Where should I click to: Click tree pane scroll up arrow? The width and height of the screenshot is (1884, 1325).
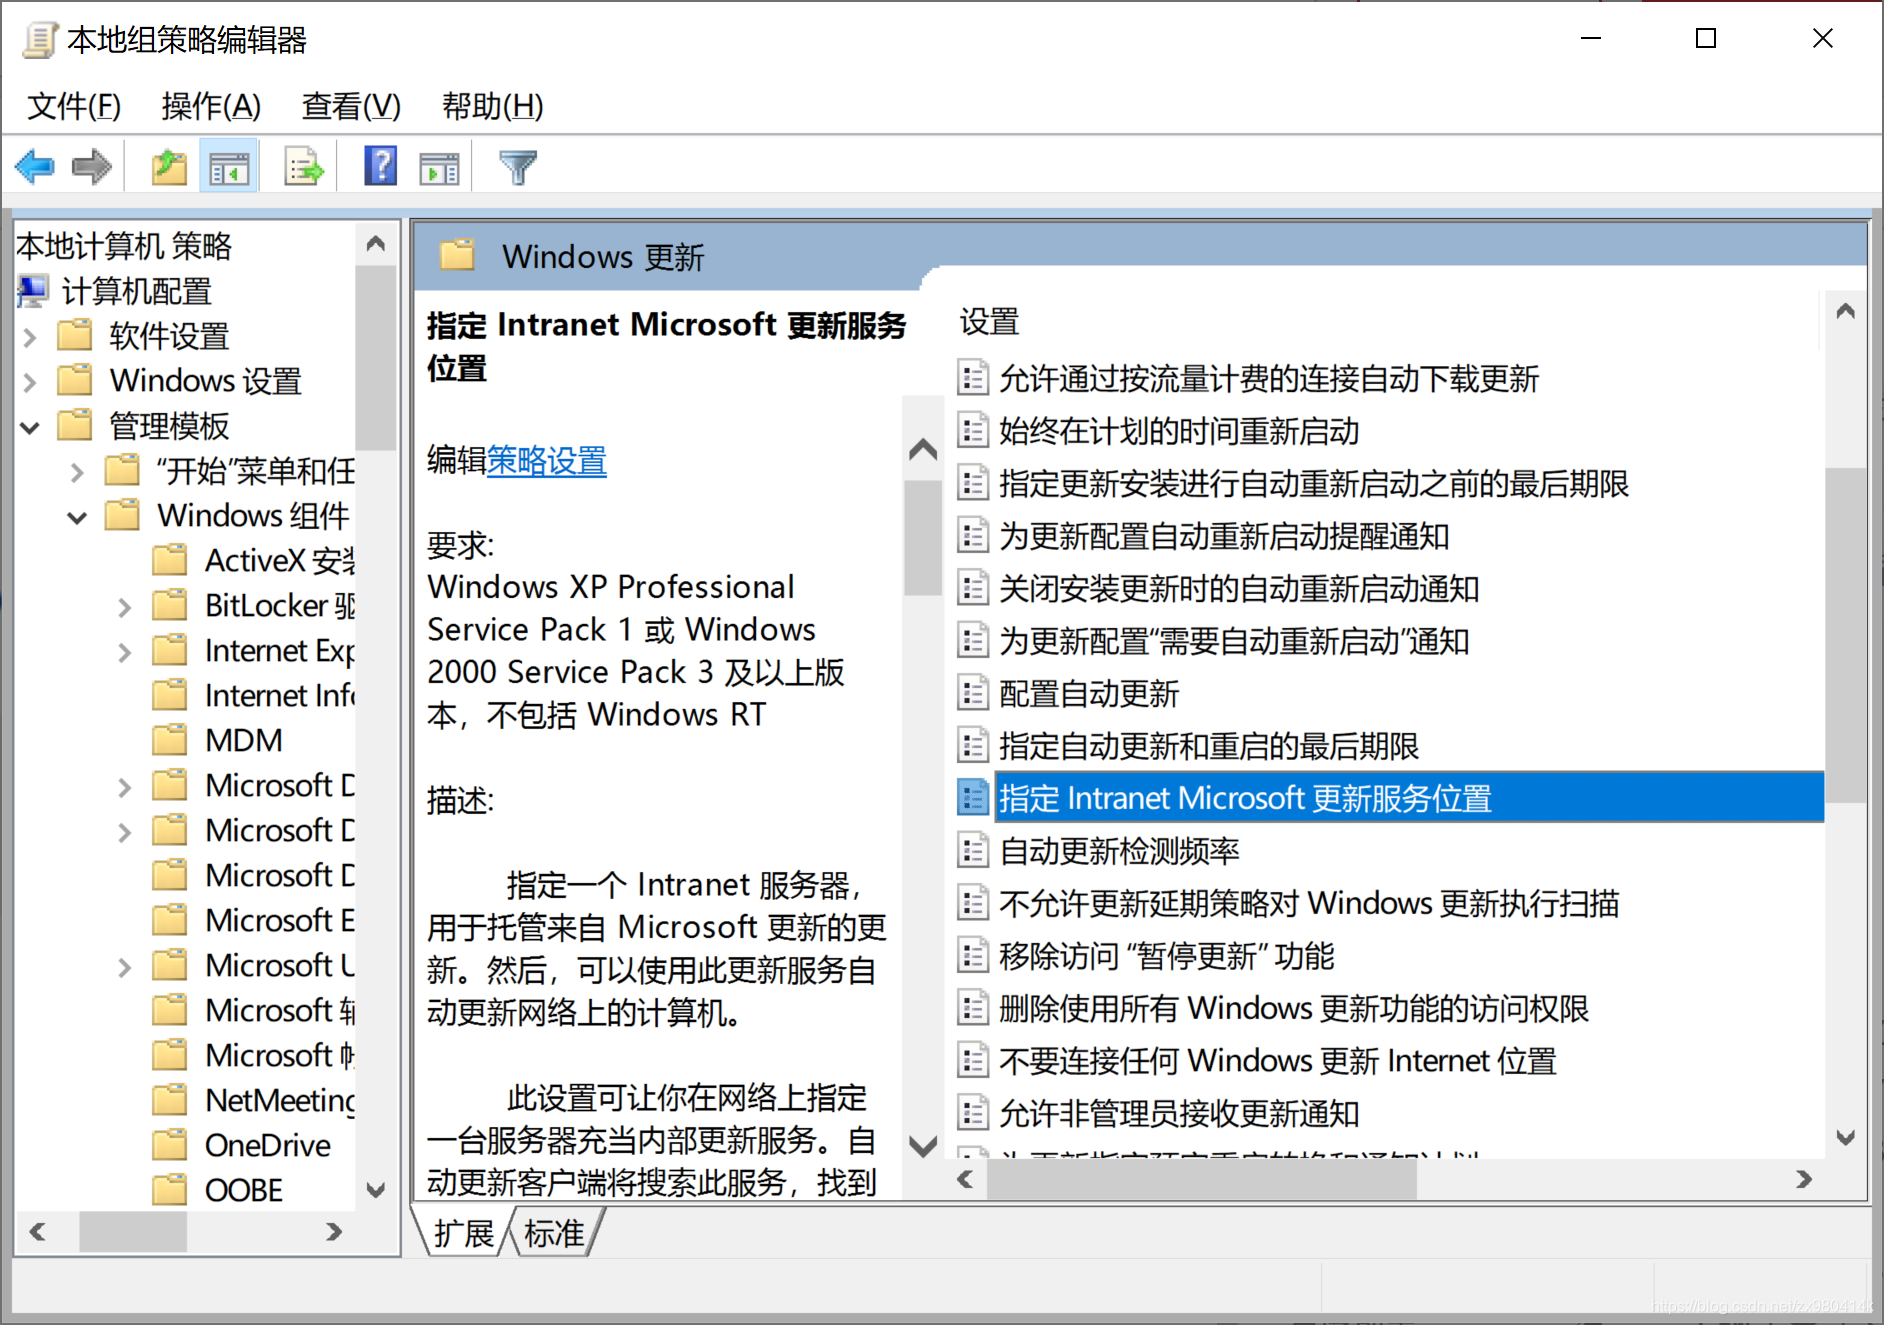click(x=376, y=243)
